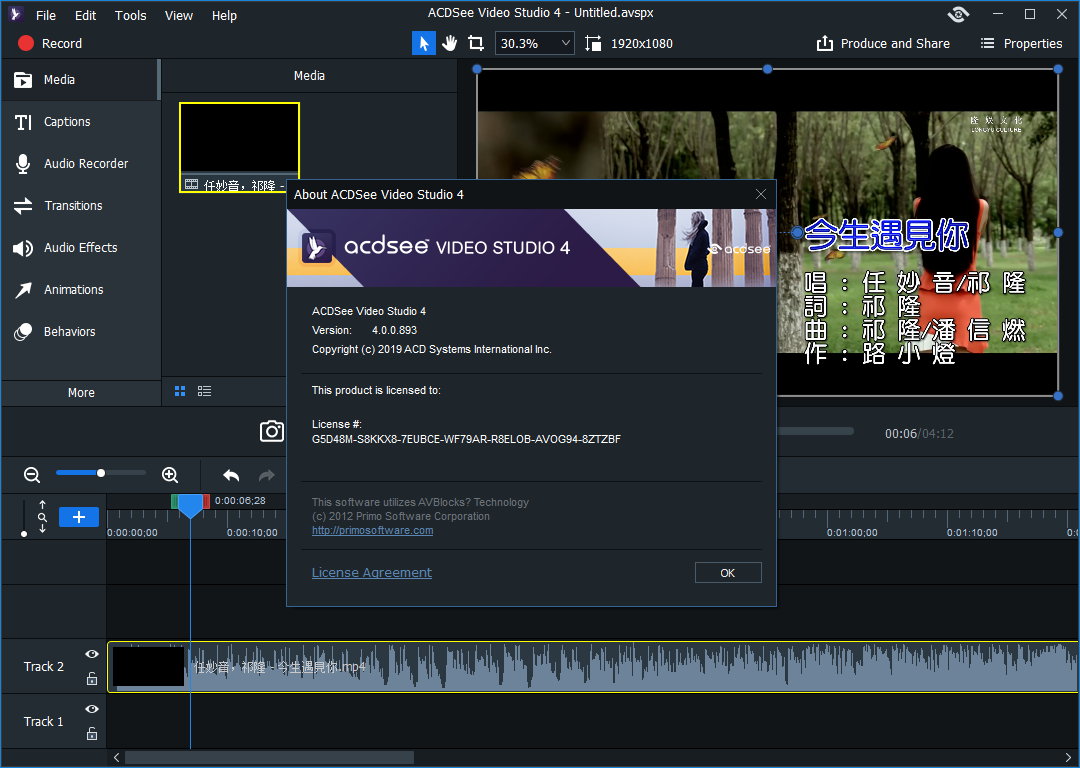Select the arrow pointer tool

(x=424, y=43)
